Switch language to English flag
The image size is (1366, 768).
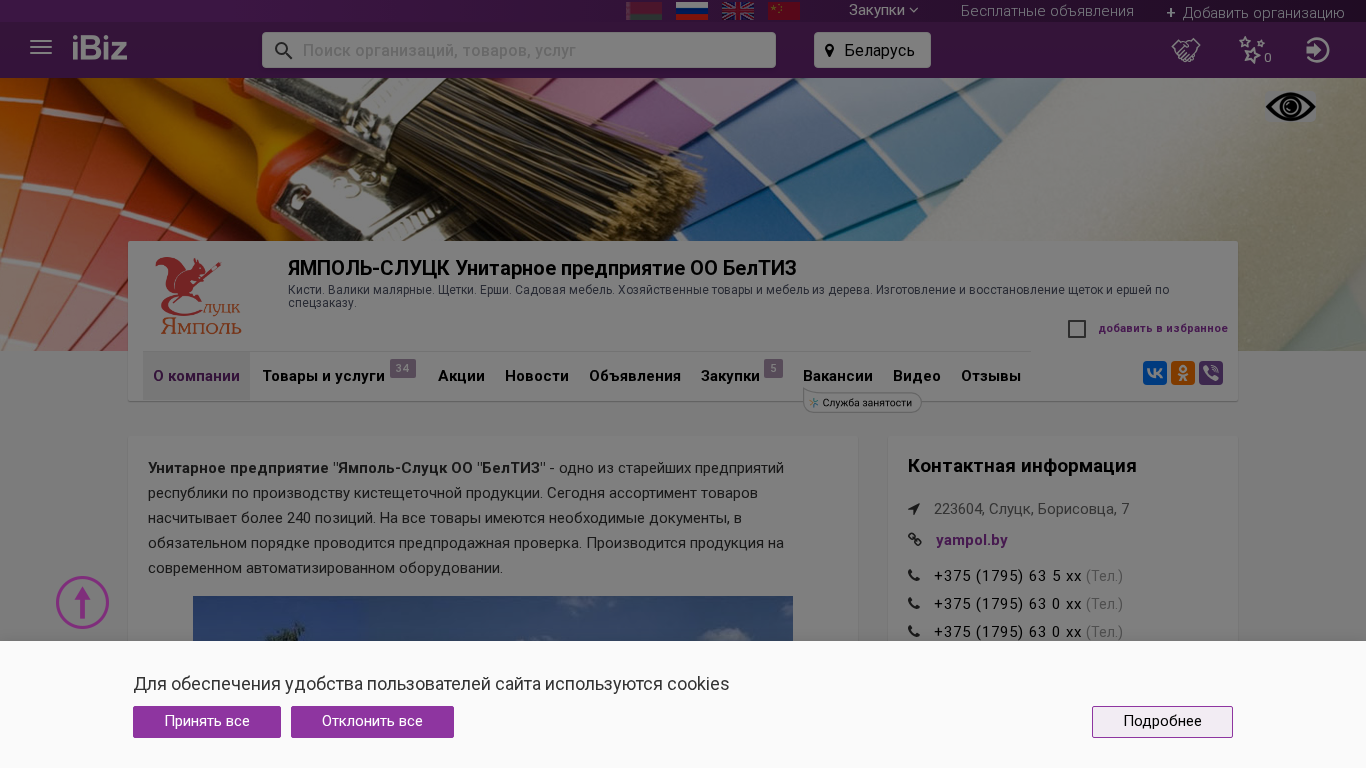coord(738,11)
